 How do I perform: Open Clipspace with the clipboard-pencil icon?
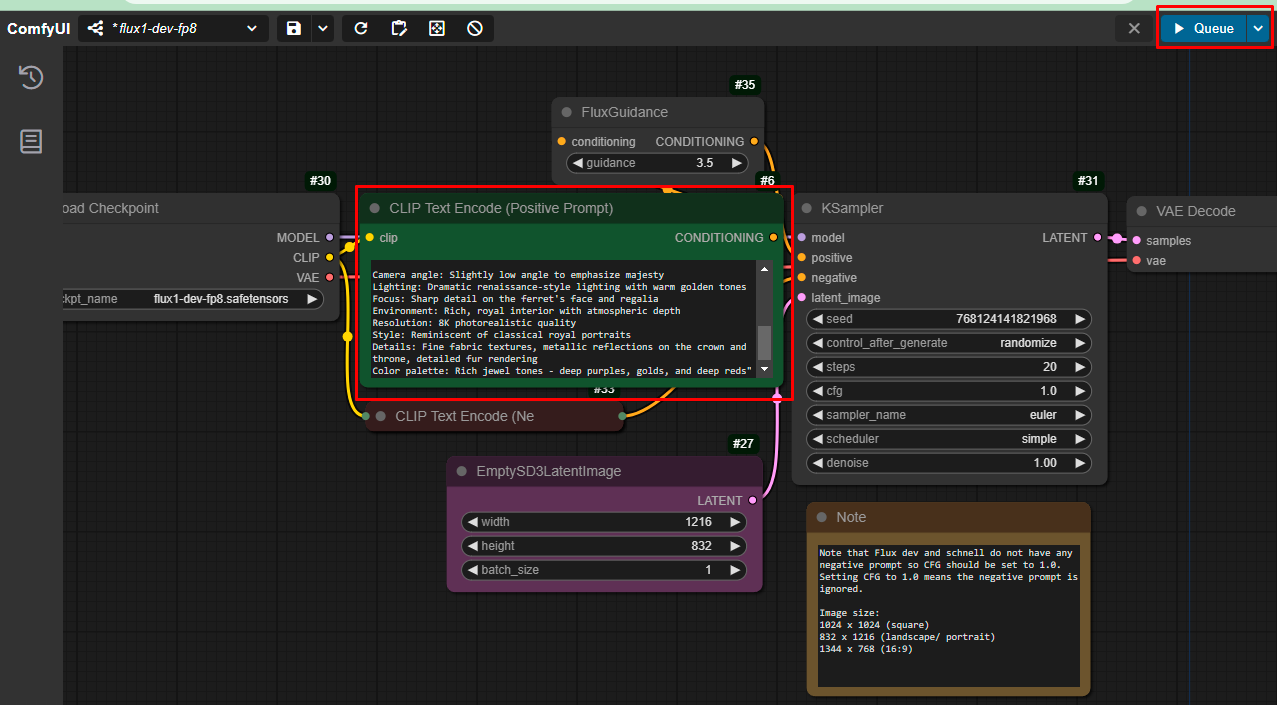coord(399,28)
